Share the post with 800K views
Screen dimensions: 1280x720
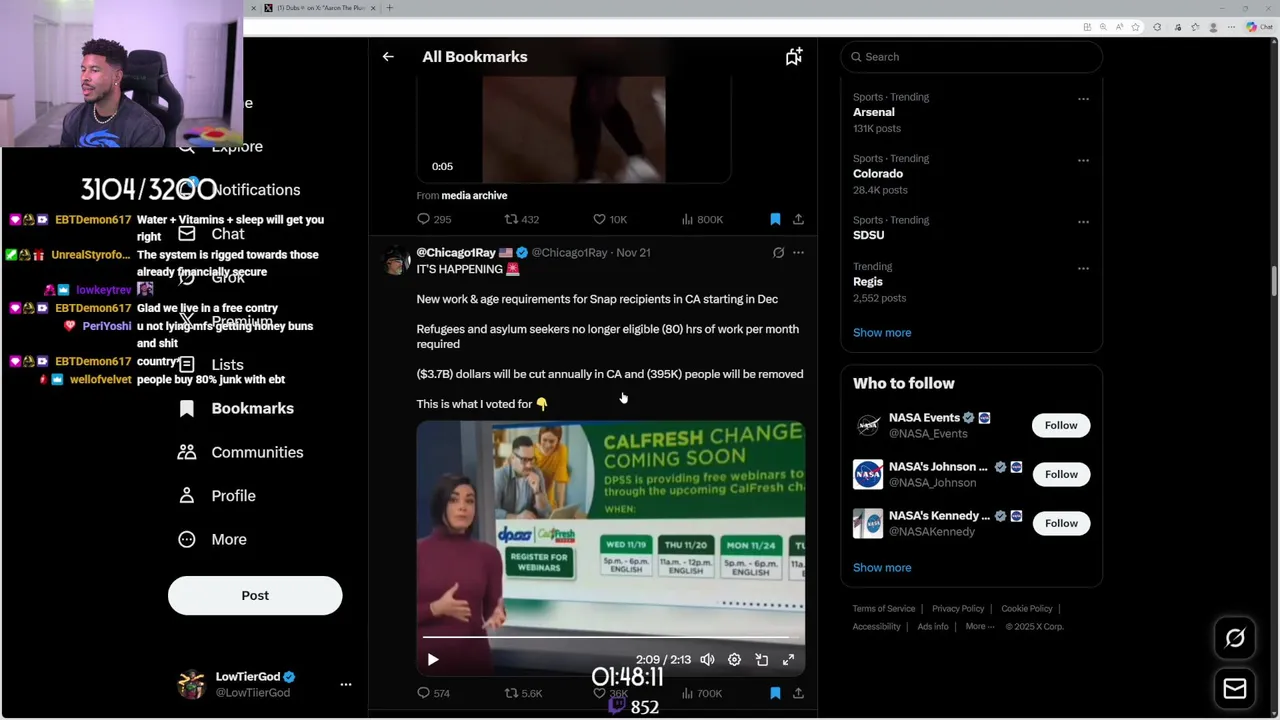[x=798, y=219]
